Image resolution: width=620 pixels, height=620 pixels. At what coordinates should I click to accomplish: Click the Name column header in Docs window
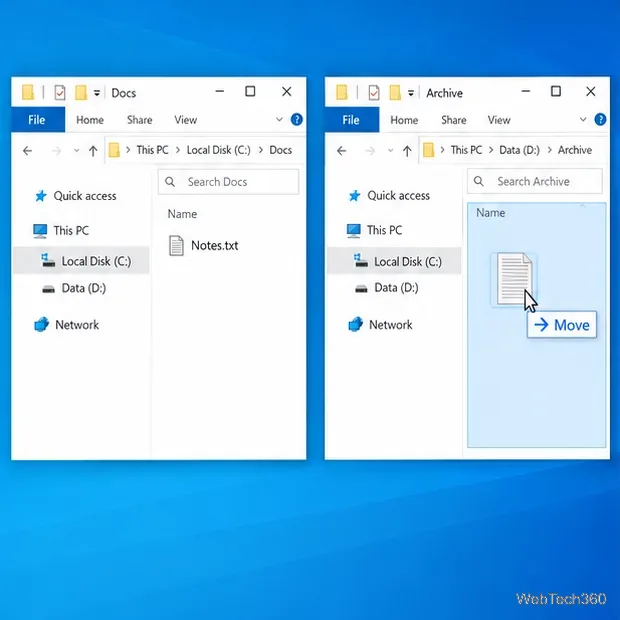click(182, 214)
